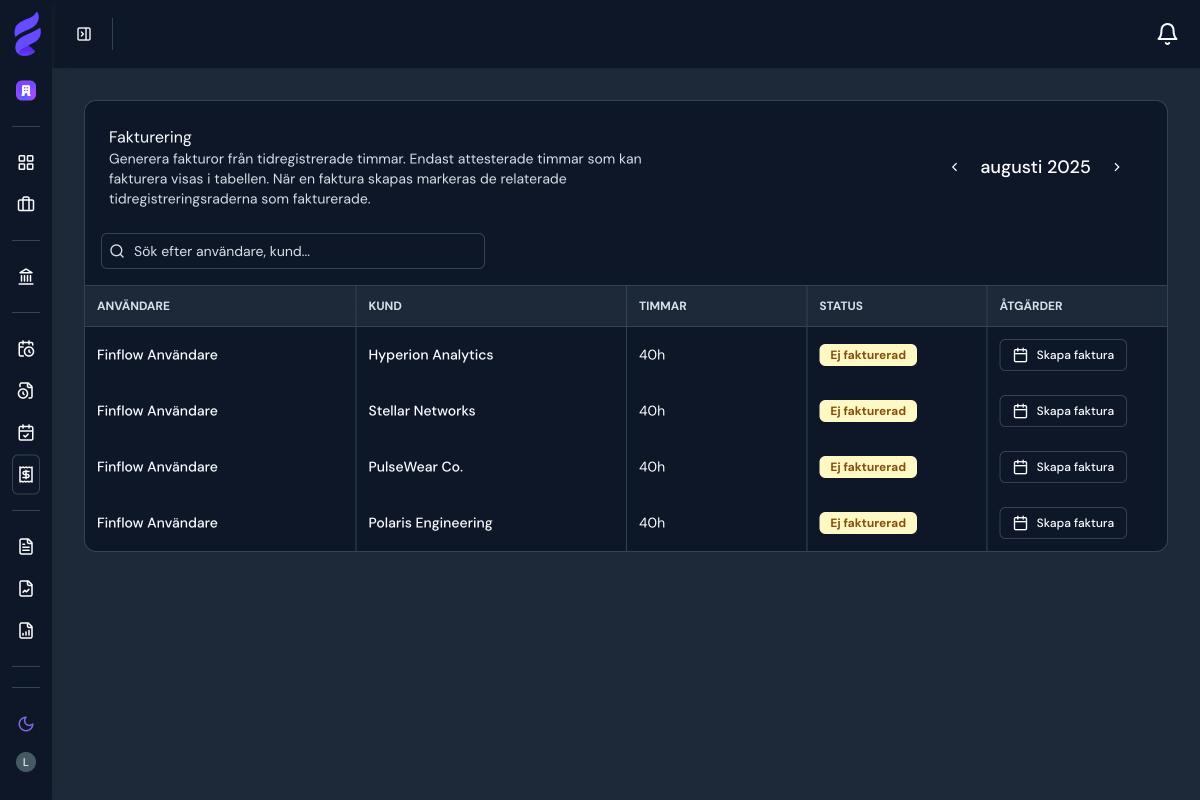Image resolution: width=1200 pixels, height=800 pixels.
Task: Click Skapa faktura for Polaris Engineering
Action: 1063,523
